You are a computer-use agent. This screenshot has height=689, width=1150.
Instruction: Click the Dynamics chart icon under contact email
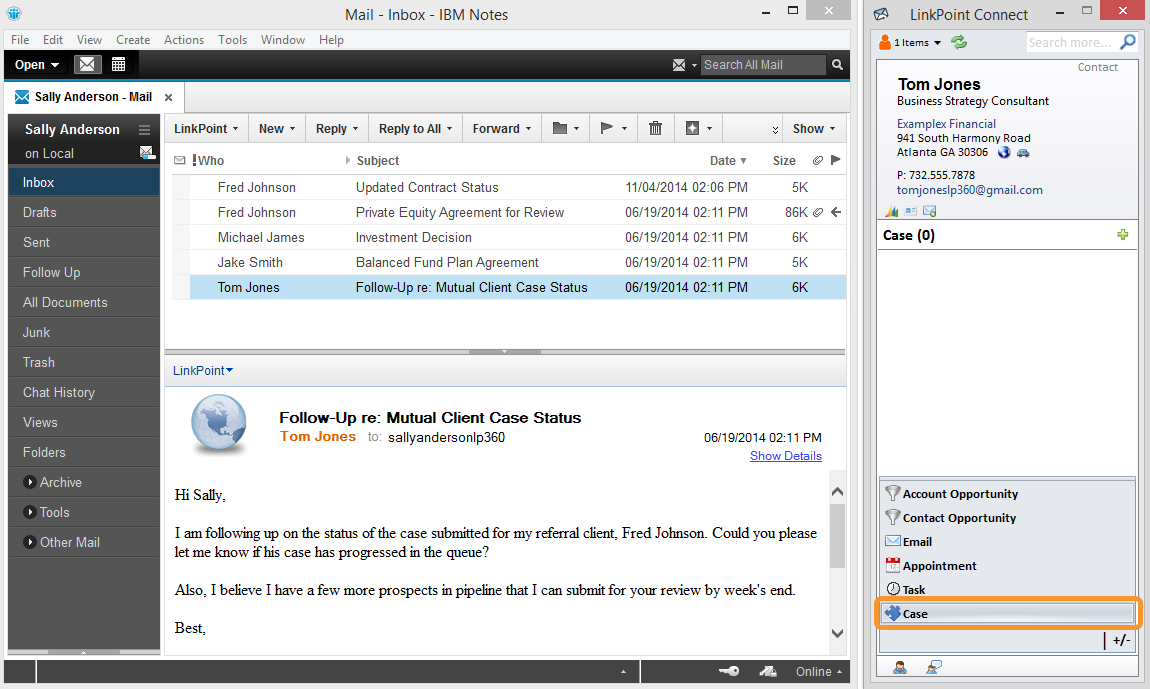tap(891, 211)
